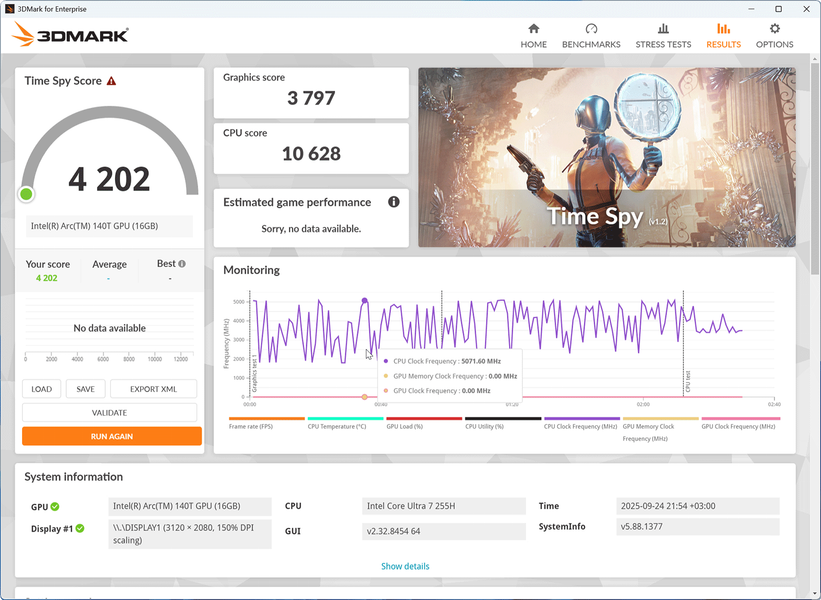Screen dimensions: 821x600
Task: Click the orange point on GPU clock line
Action: coord(364,397)
